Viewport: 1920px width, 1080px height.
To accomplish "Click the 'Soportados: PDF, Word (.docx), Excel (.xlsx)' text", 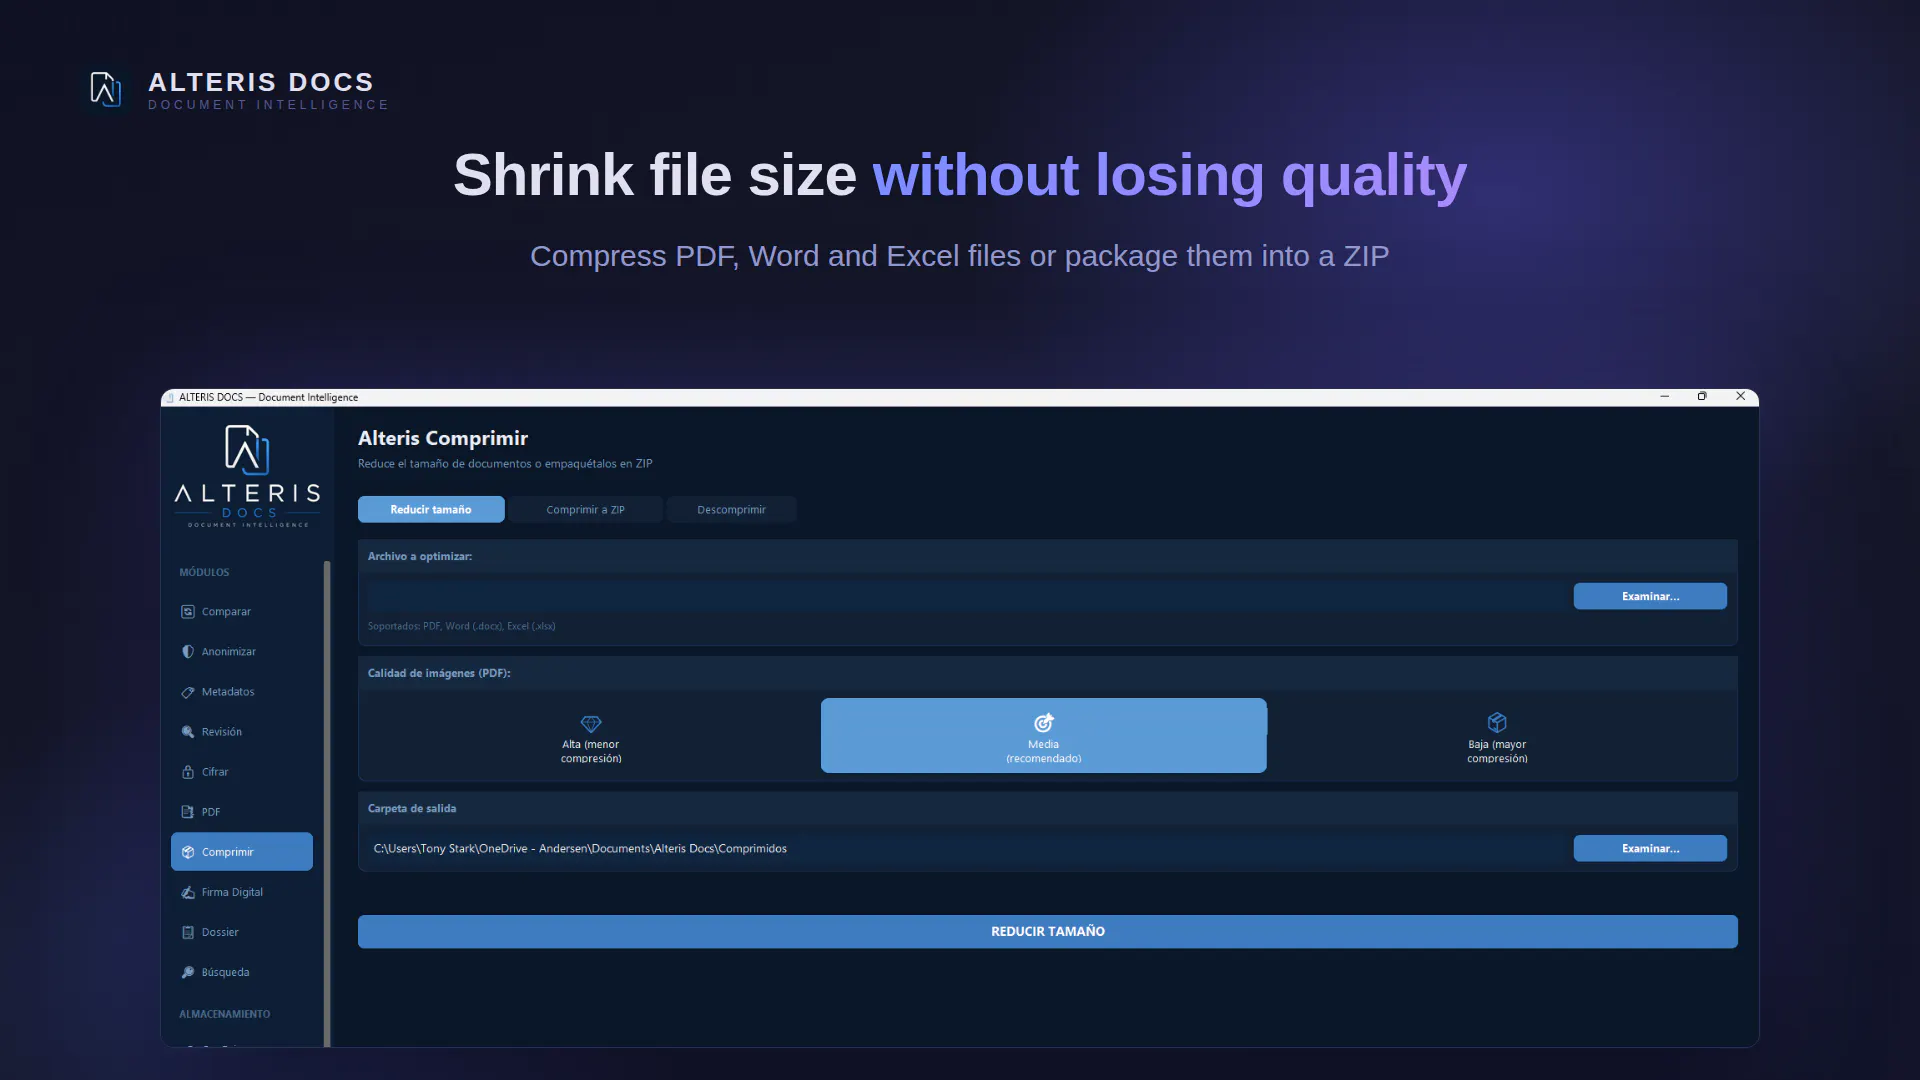I will 461,627.
